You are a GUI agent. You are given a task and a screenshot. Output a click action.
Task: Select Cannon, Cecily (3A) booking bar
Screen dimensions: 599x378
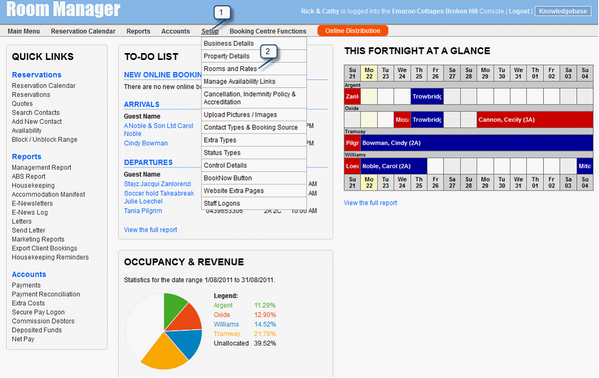click(535, 120)
